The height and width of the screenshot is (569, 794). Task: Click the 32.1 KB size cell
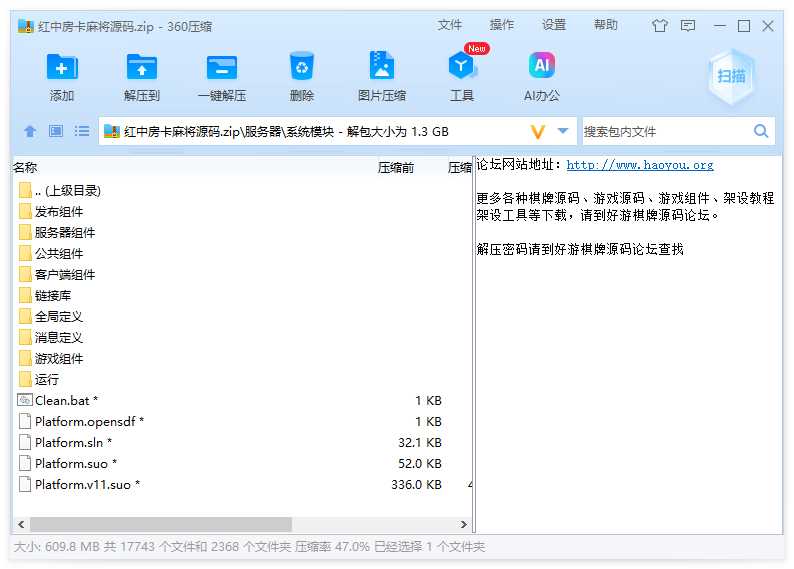420,442
